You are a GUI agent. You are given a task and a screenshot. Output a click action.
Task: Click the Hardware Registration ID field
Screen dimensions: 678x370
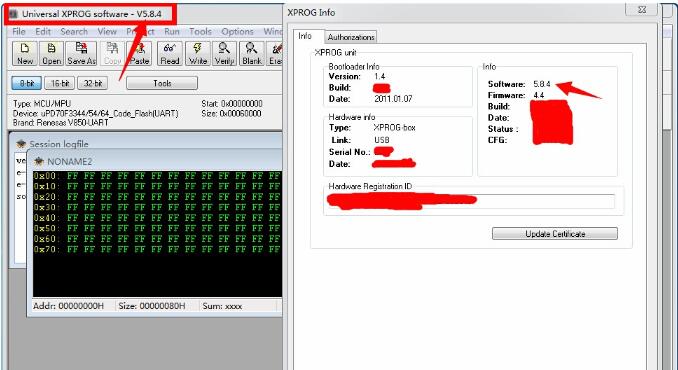click(x=471, y=201)
